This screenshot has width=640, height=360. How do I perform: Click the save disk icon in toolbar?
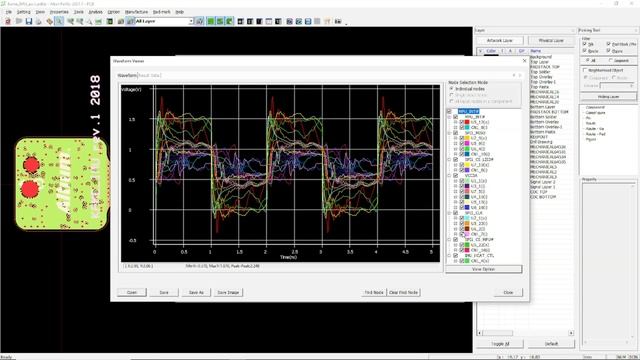coord(29,21)
